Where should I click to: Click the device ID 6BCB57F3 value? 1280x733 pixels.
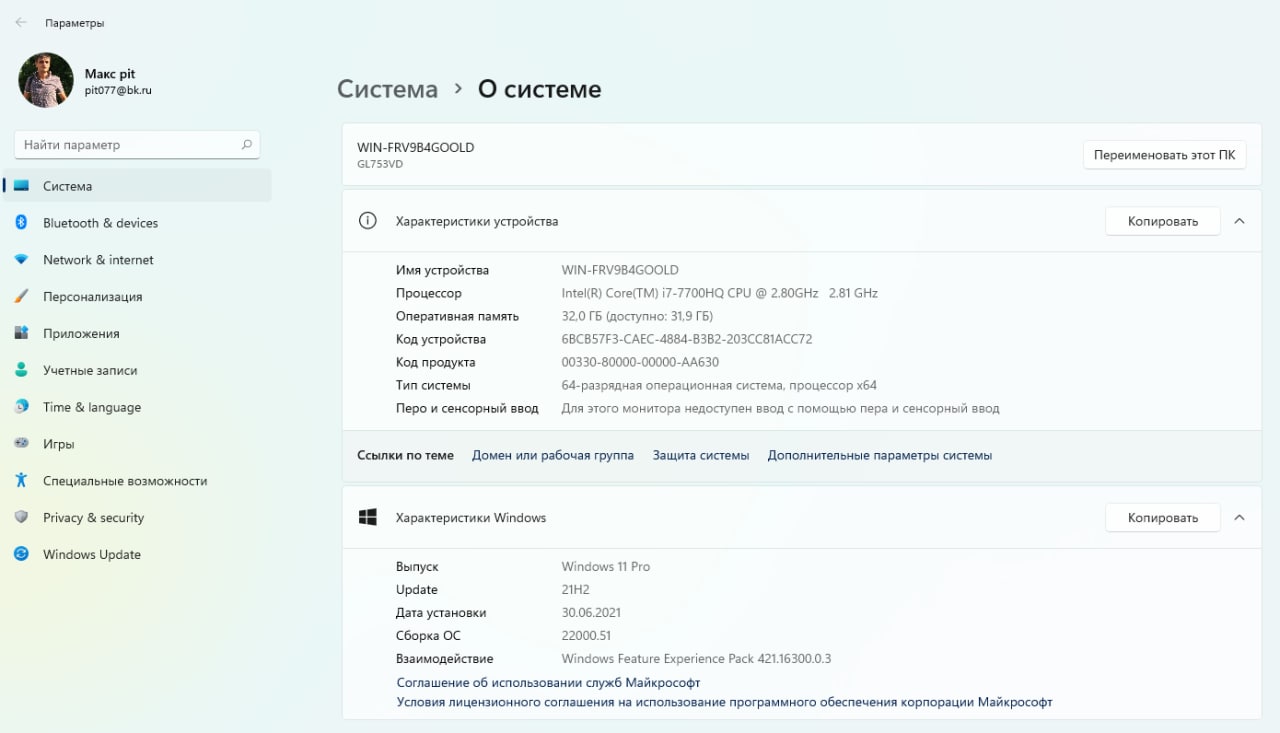687,339
